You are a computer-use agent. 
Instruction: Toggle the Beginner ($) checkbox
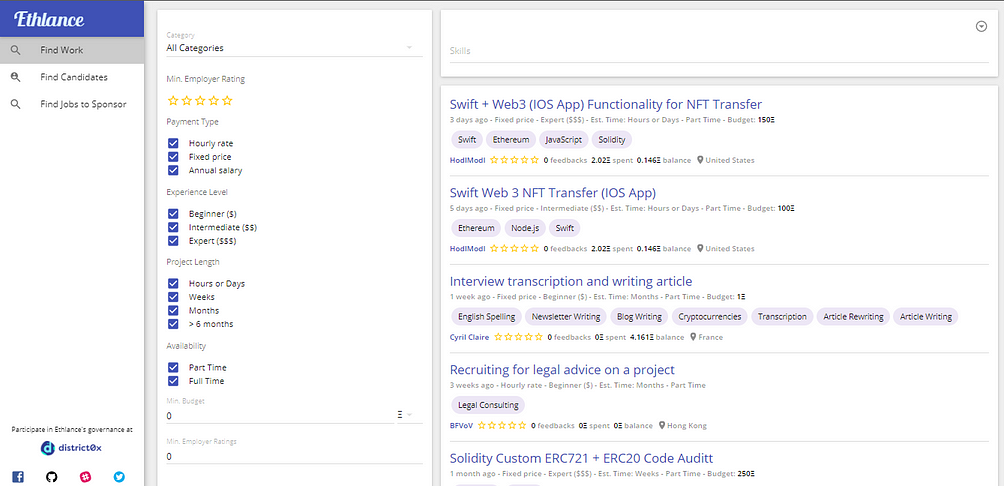pos(173,213)
